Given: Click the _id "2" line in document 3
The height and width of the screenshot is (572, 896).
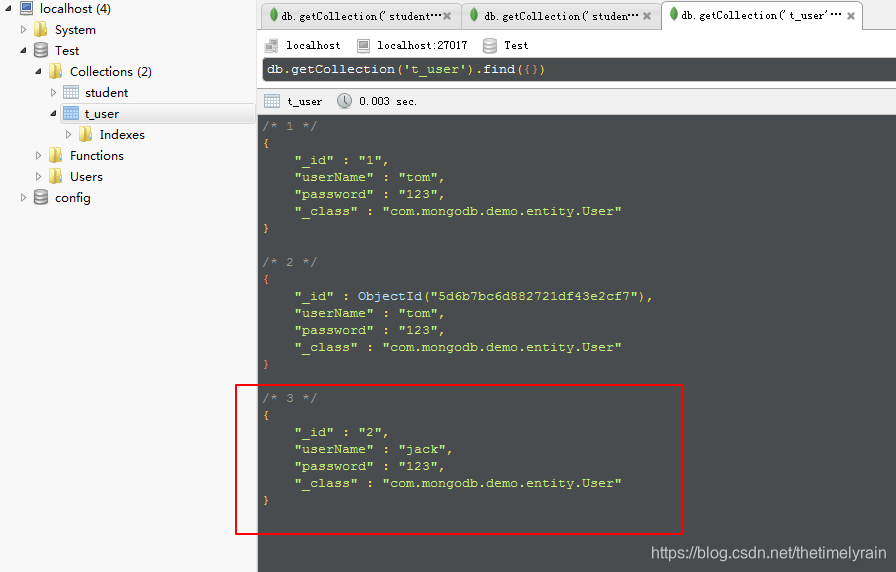Looking at the screenshot, I should (x=342, y=433).
